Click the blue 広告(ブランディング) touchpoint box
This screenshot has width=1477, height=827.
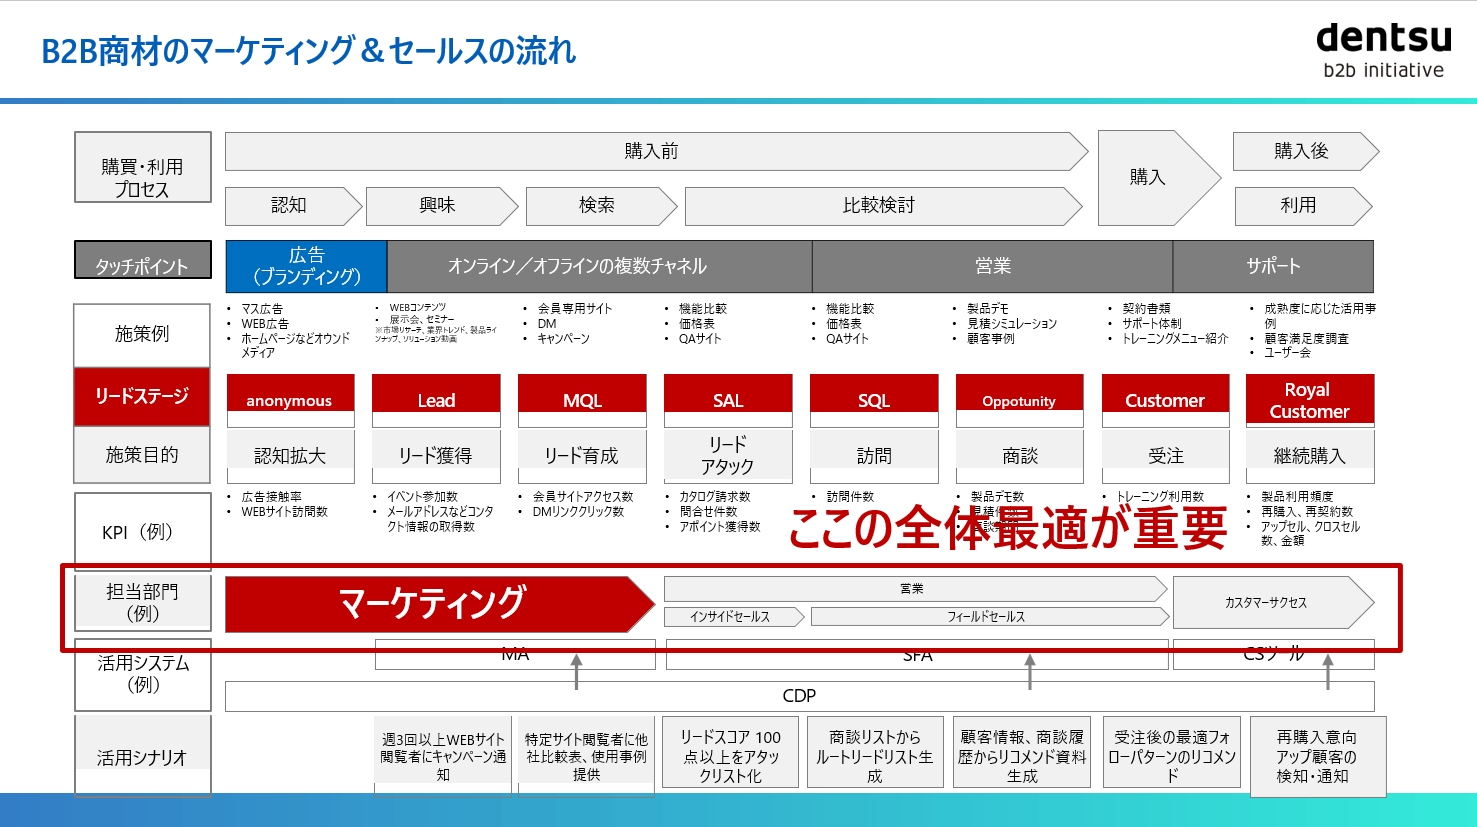(306, 266)
